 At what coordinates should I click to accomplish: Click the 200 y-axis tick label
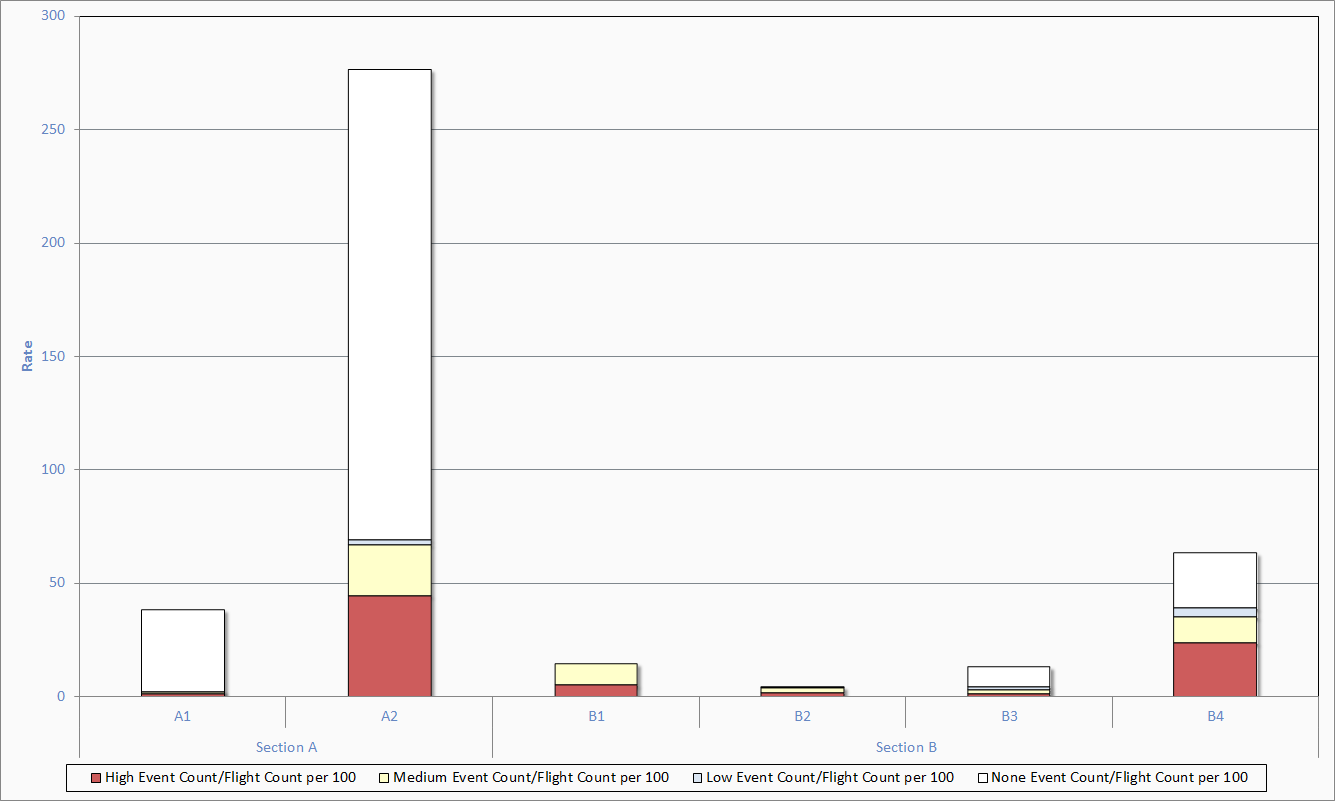(55, 243)
